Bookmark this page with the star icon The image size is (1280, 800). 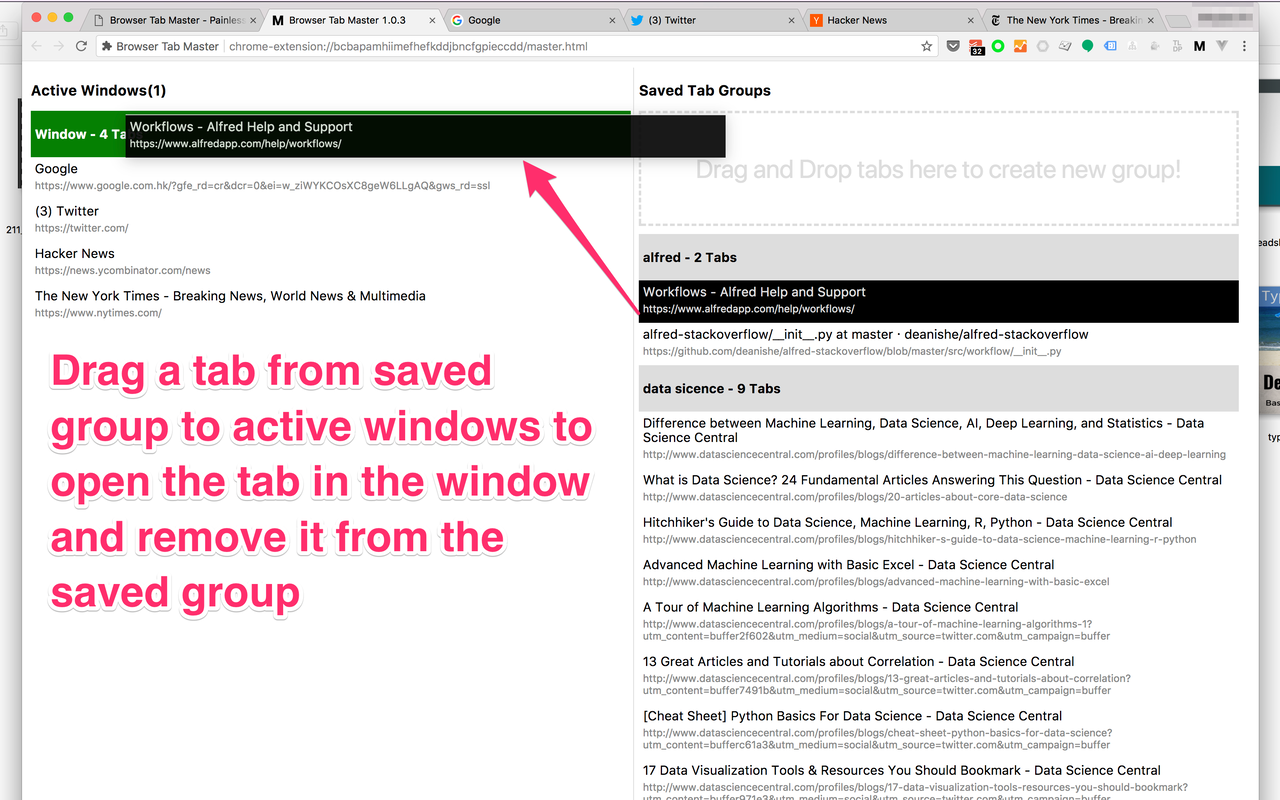coord(927,46)
